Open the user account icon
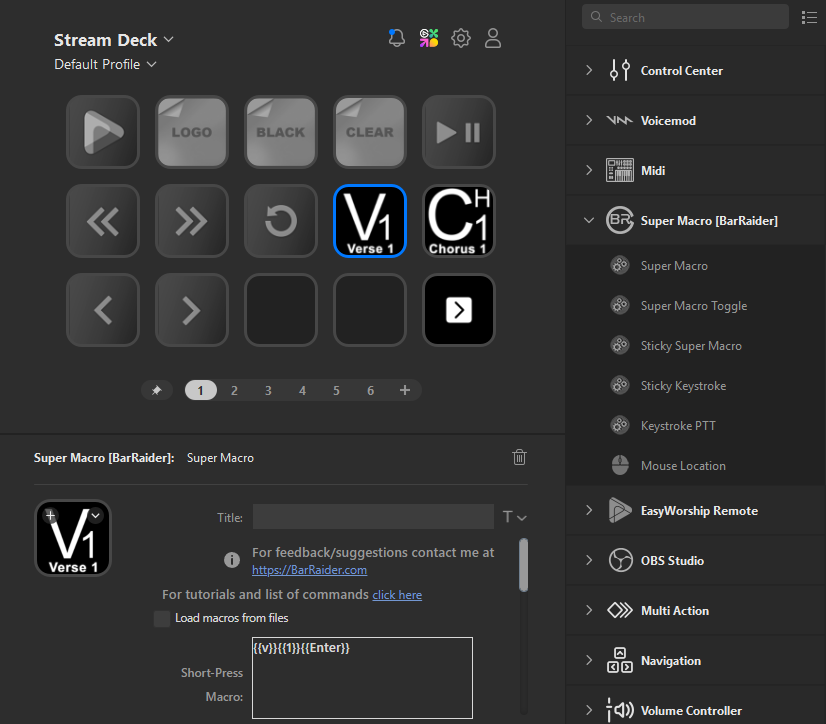826x724 pixels. pos(493,38)
